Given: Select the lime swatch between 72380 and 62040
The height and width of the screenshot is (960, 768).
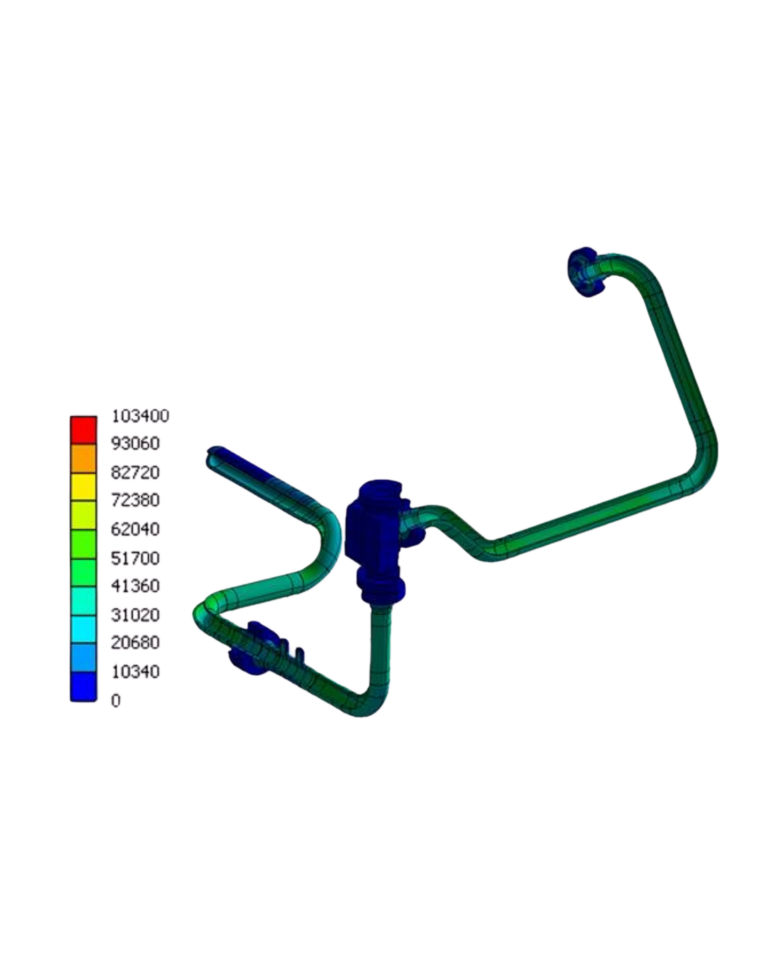Looking at the screenshot, I should click(83, 515).
